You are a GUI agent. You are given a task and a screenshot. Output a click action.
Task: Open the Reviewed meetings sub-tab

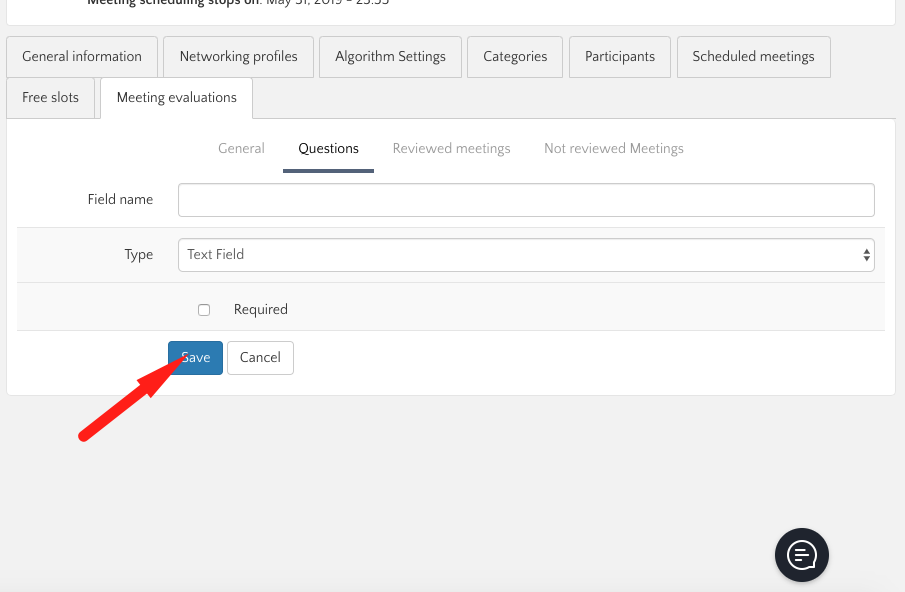(x=451, y=149)
